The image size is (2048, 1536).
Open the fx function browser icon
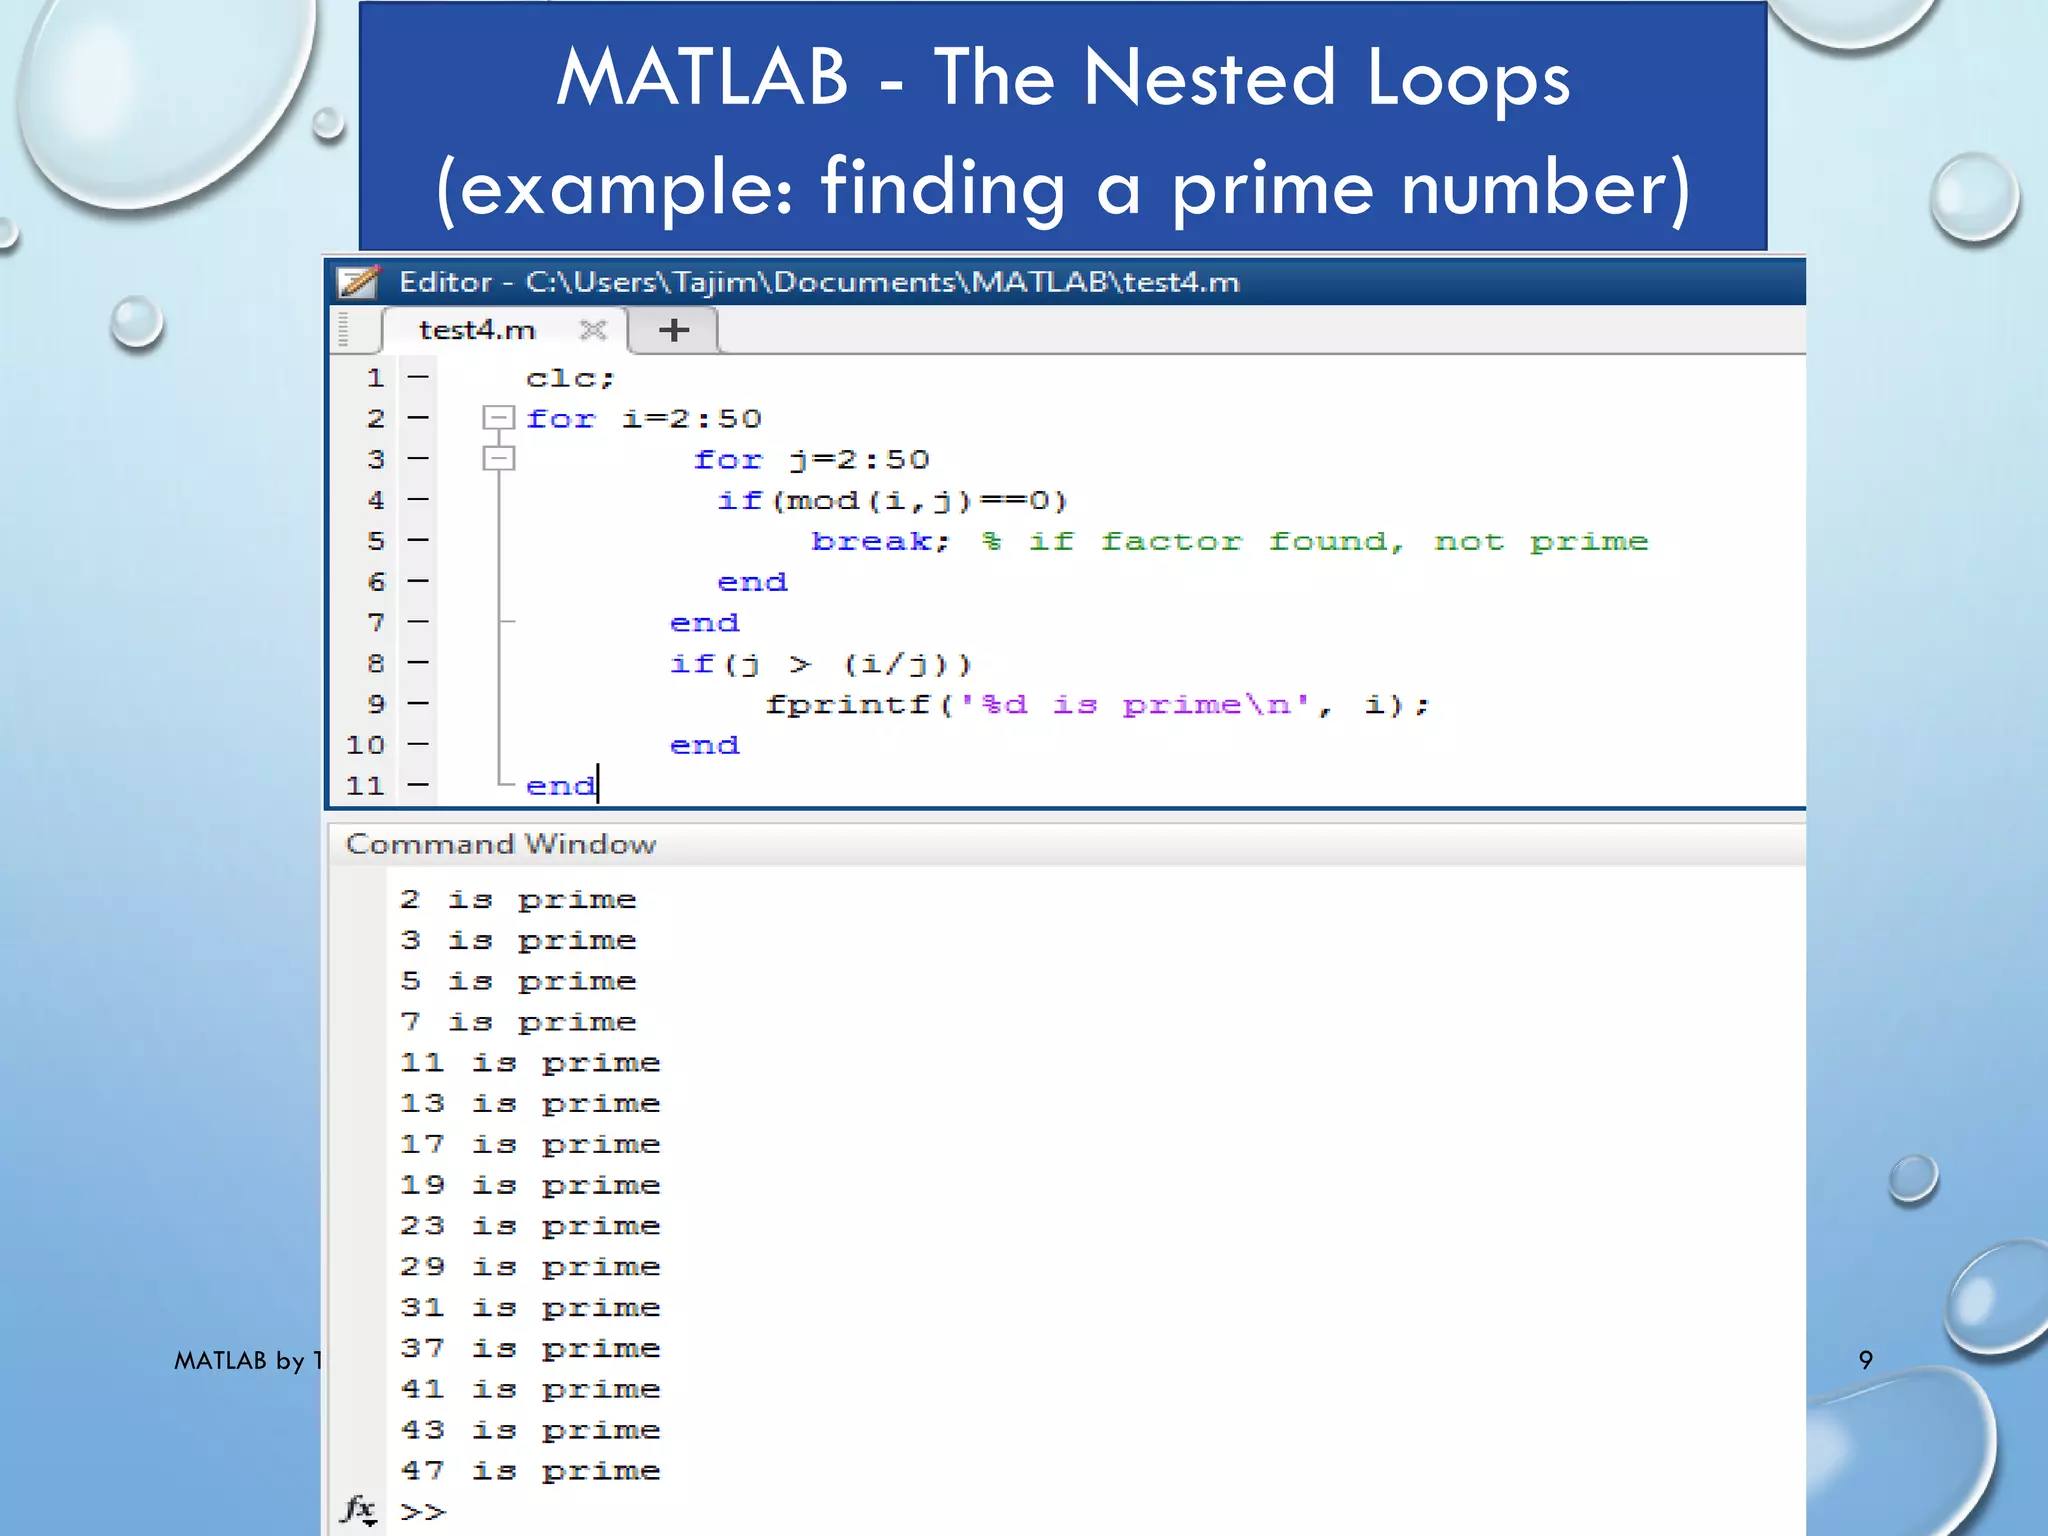click(358, 1508)
